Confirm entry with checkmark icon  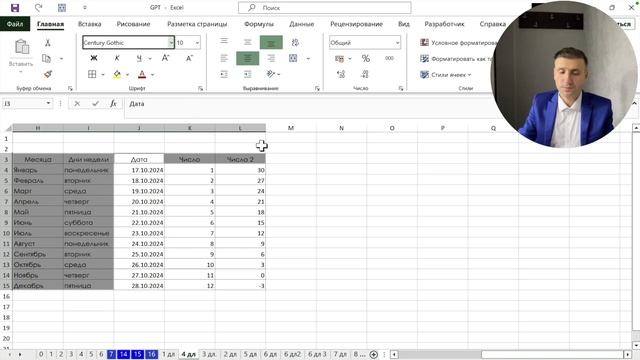tap(96, 104)
